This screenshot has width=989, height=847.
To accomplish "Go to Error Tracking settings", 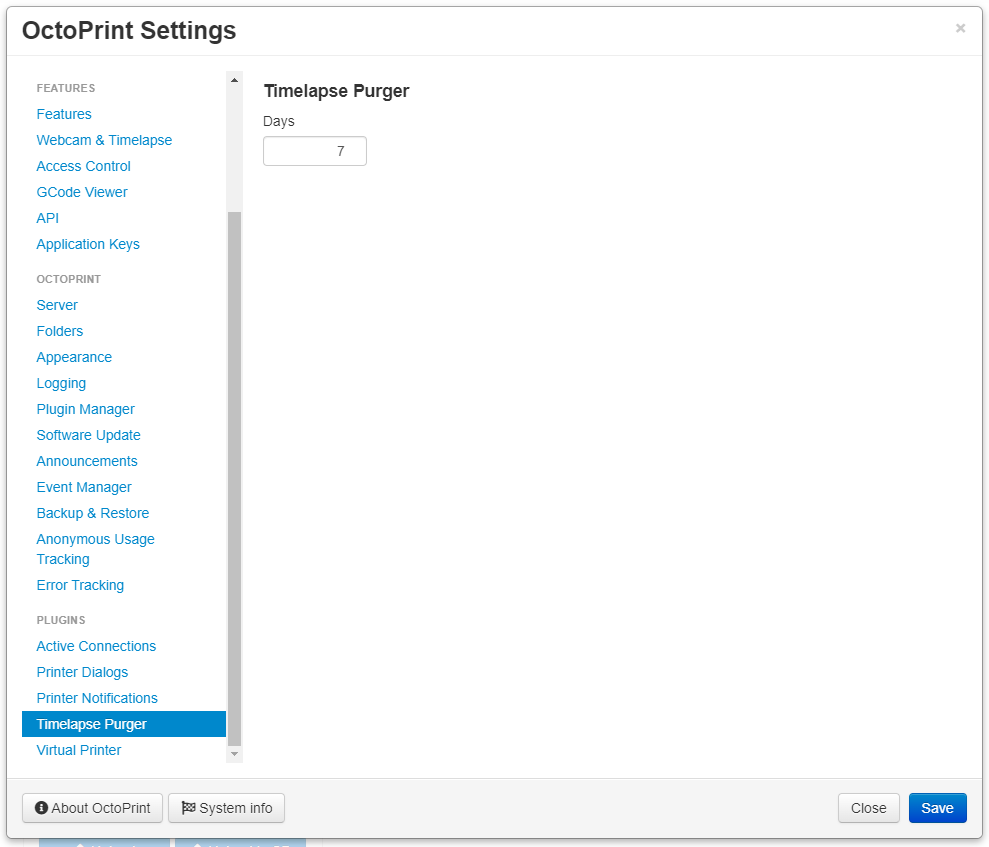I will [80, 585].
